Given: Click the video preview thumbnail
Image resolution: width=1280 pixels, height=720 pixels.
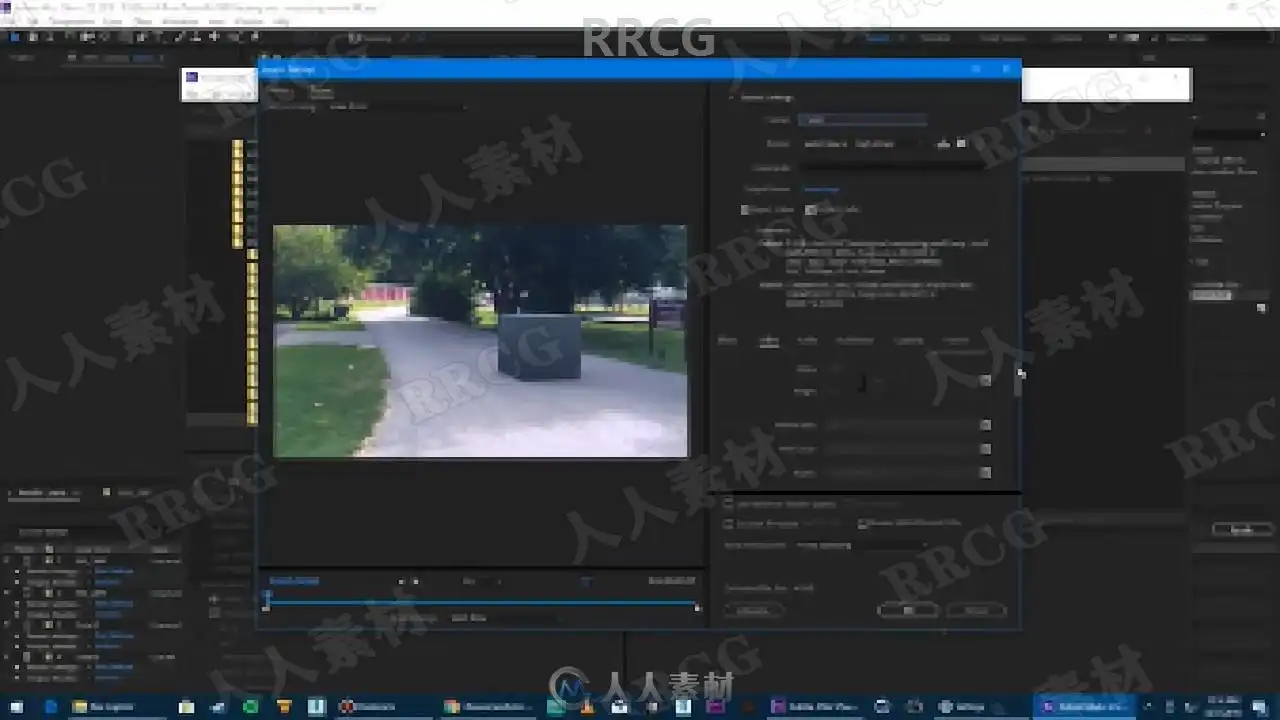Looking at the screenshot, I should pyautogui.click(x=480, y=341).
